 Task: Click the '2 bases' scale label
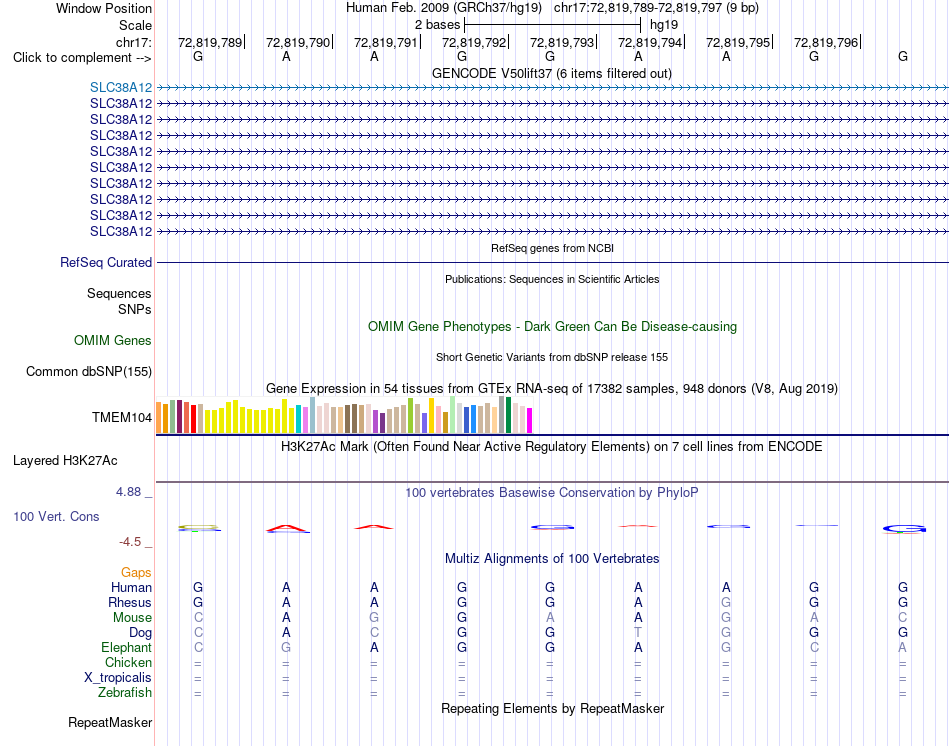[x=437, y=25]
